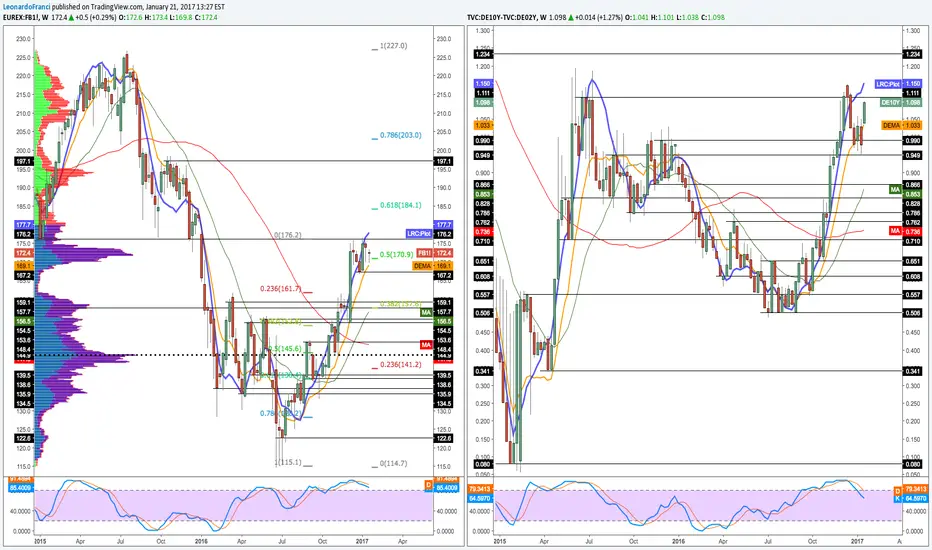Screen dimensions: 932x550
Task: Click the L:1.038 low value in header
Action: 687,18
